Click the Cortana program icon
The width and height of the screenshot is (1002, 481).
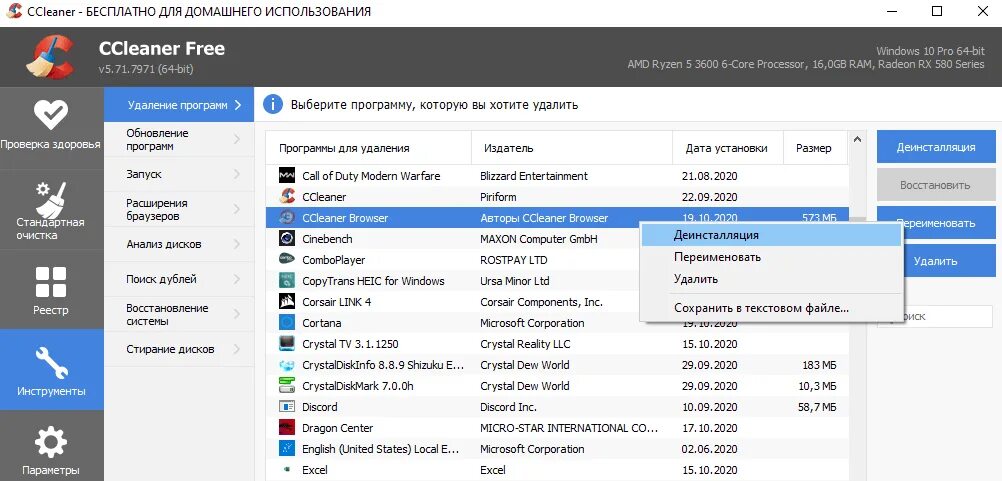[287, 323]
